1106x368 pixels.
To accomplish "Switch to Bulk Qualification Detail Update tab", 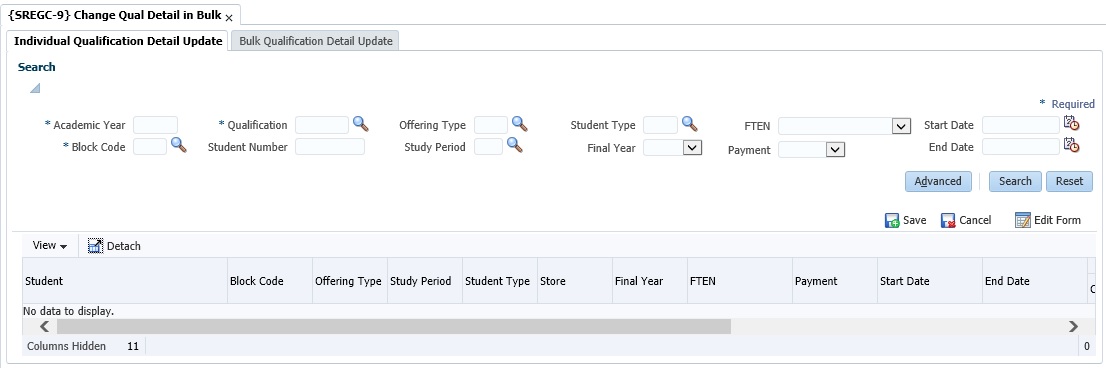I will 315,41.
